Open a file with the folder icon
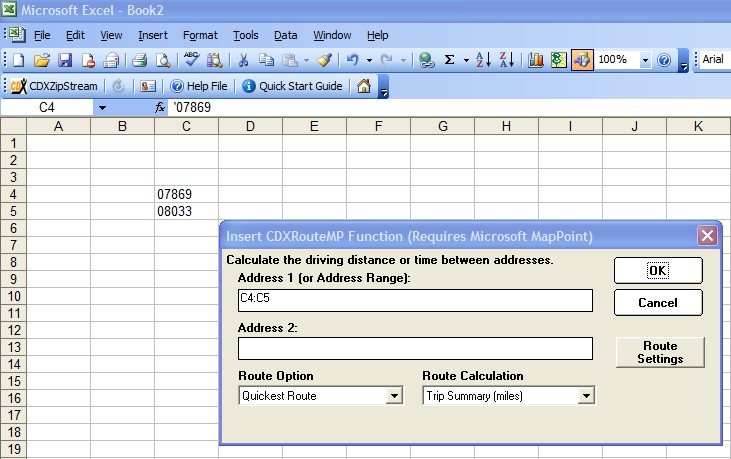 pyautogui.click(x=42, y=60)
